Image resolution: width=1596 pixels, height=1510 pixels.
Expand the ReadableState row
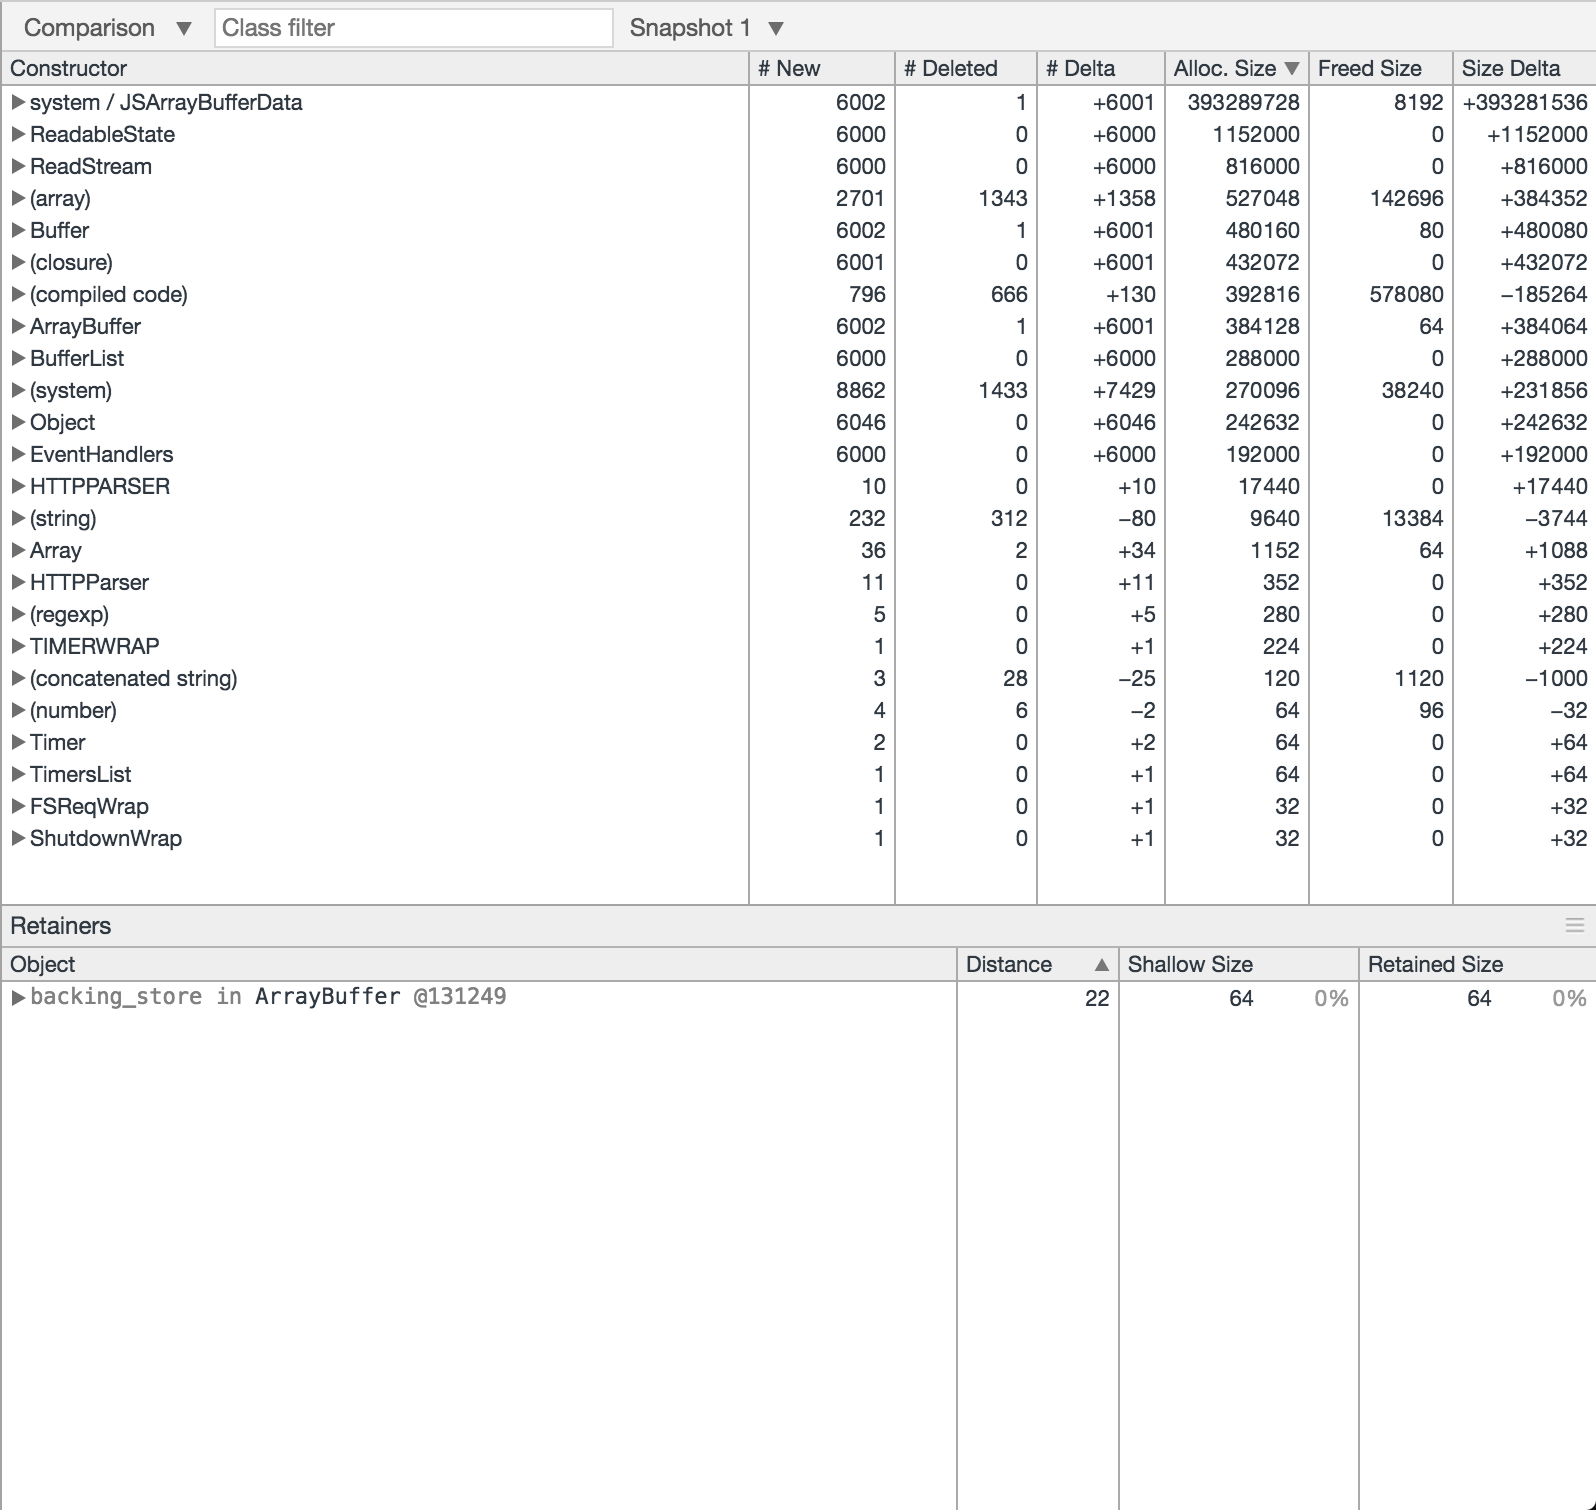tap(18, 134)
